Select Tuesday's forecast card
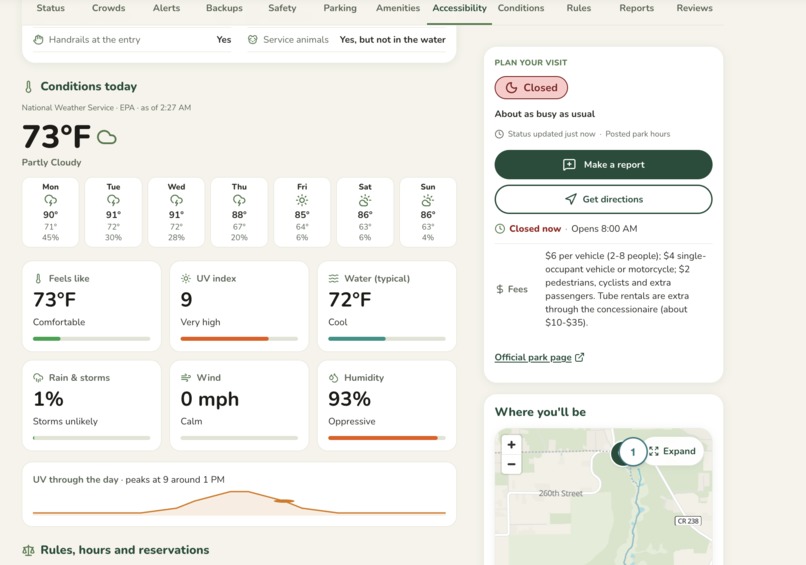The image size is (806, 565). [x=113, y=212]
